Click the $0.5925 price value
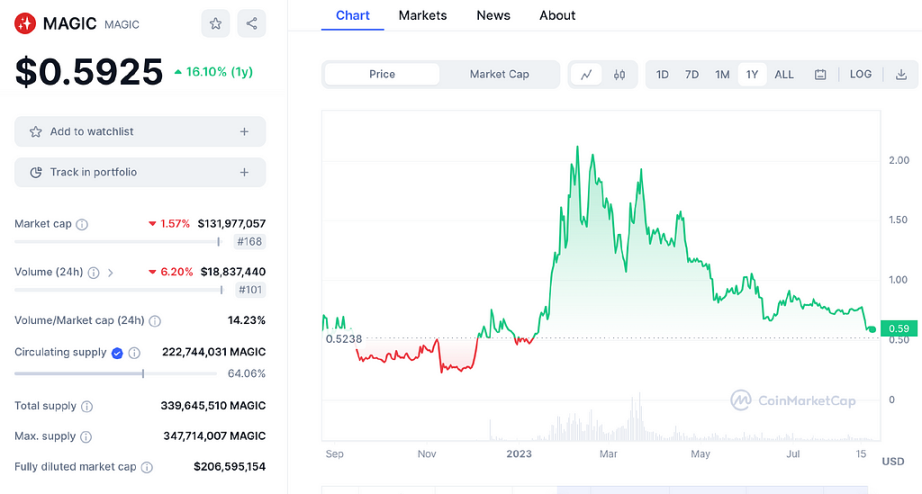Viewport: 922px width, 494px height. [89, 72]
